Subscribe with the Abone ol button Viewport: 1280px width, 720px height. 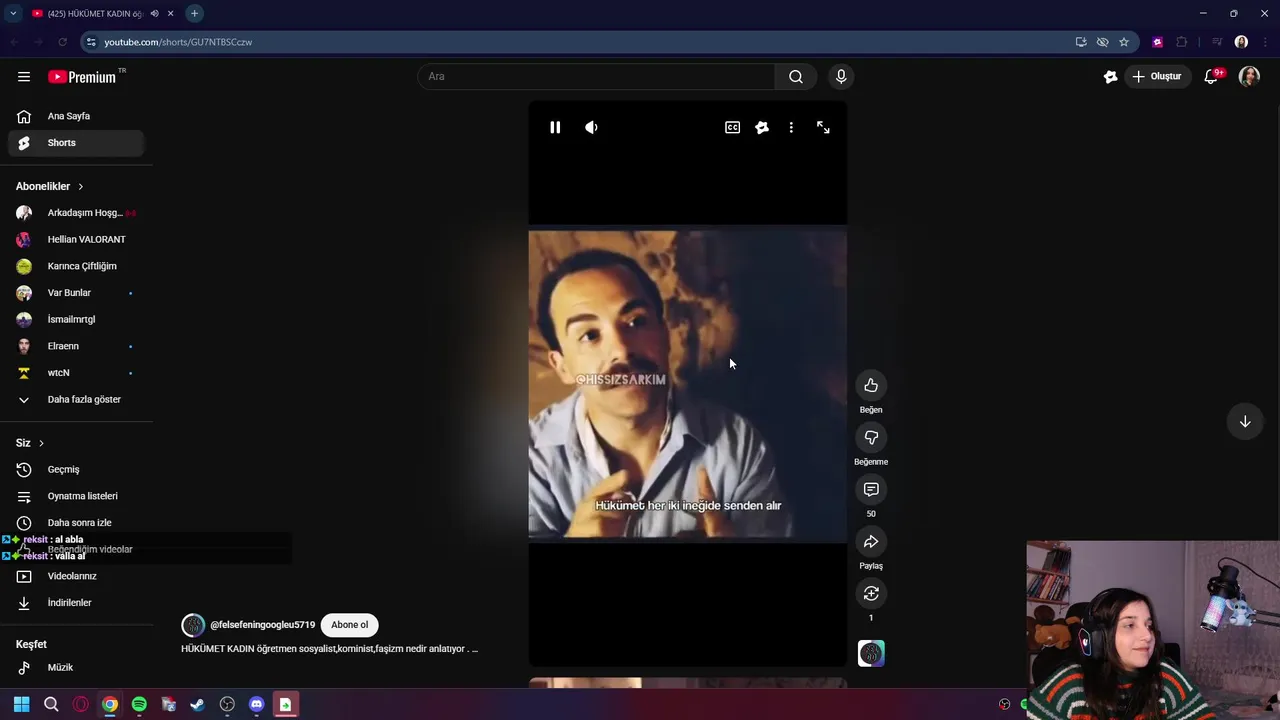349,625
